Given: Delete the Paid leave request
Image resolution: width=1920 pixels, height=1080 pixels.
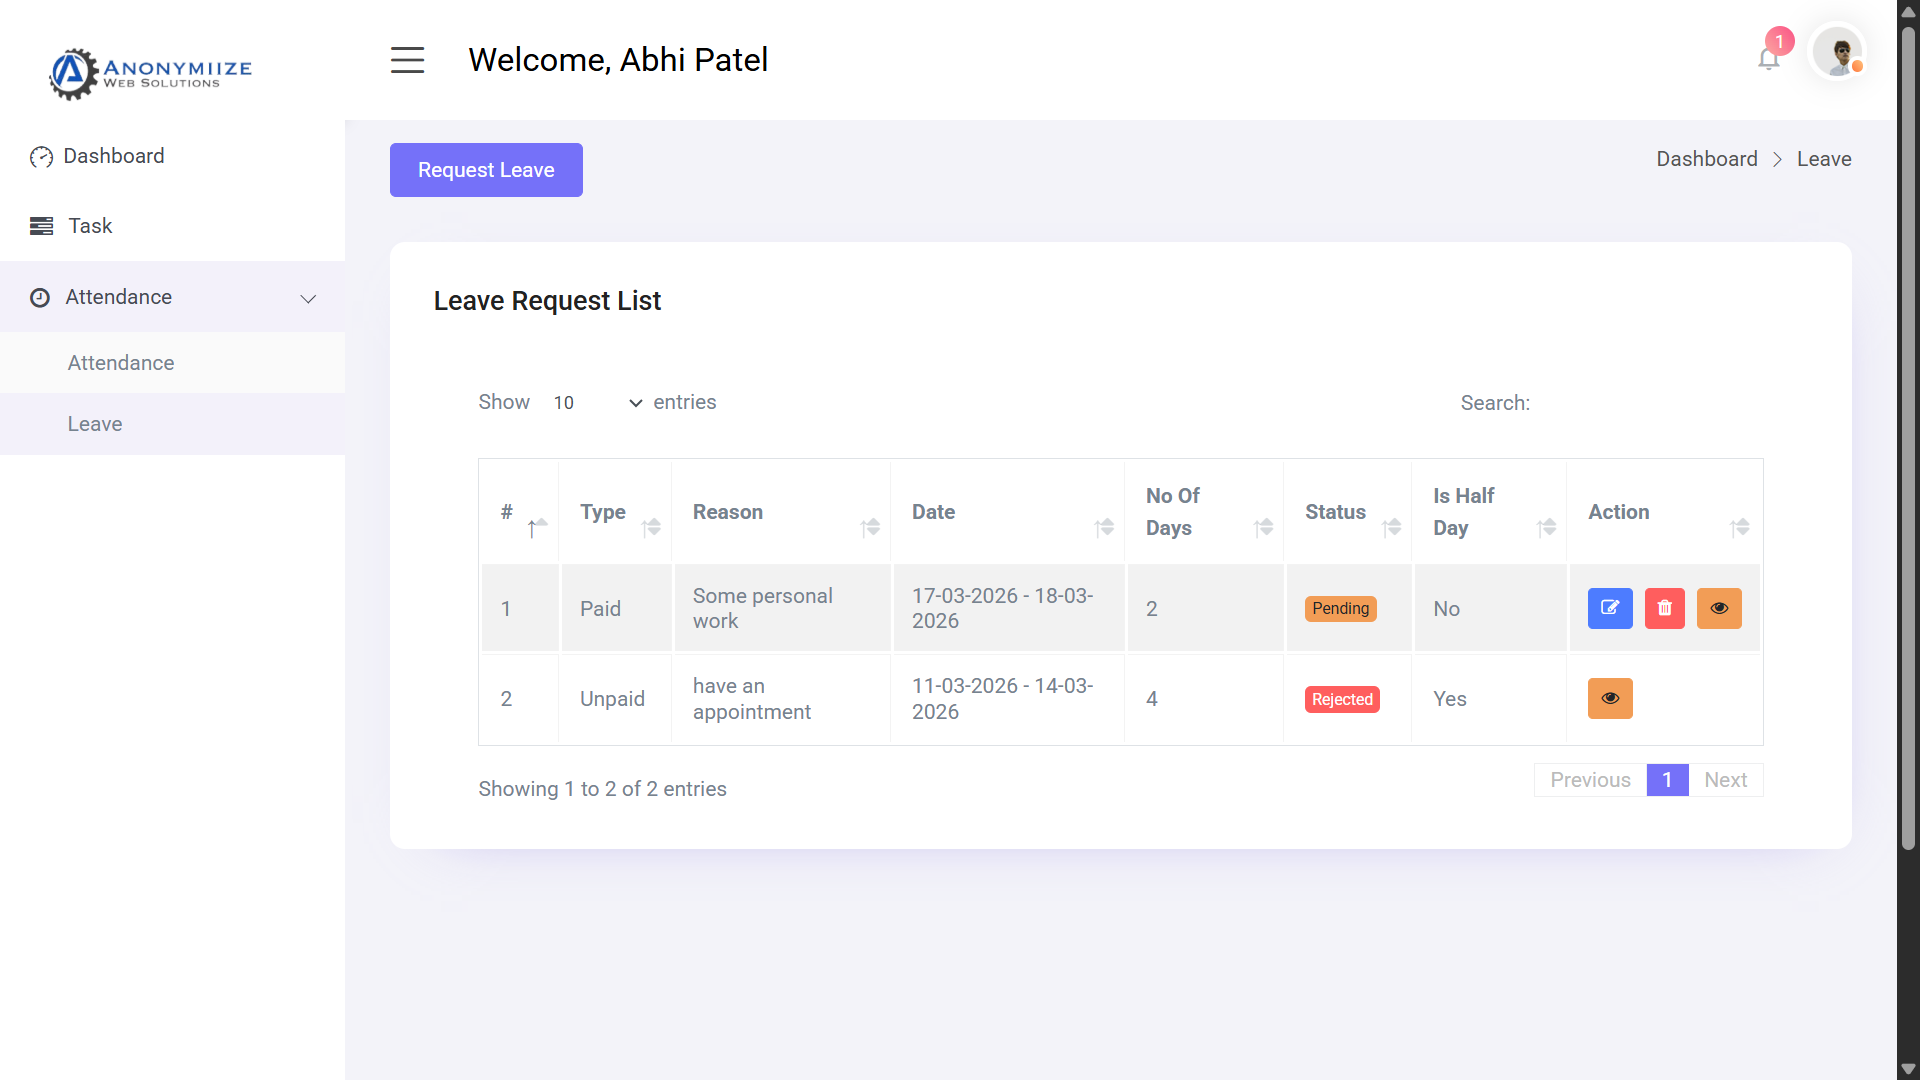Looking at the screenshot, I should pyautogui.click(x=1664, y=608).
